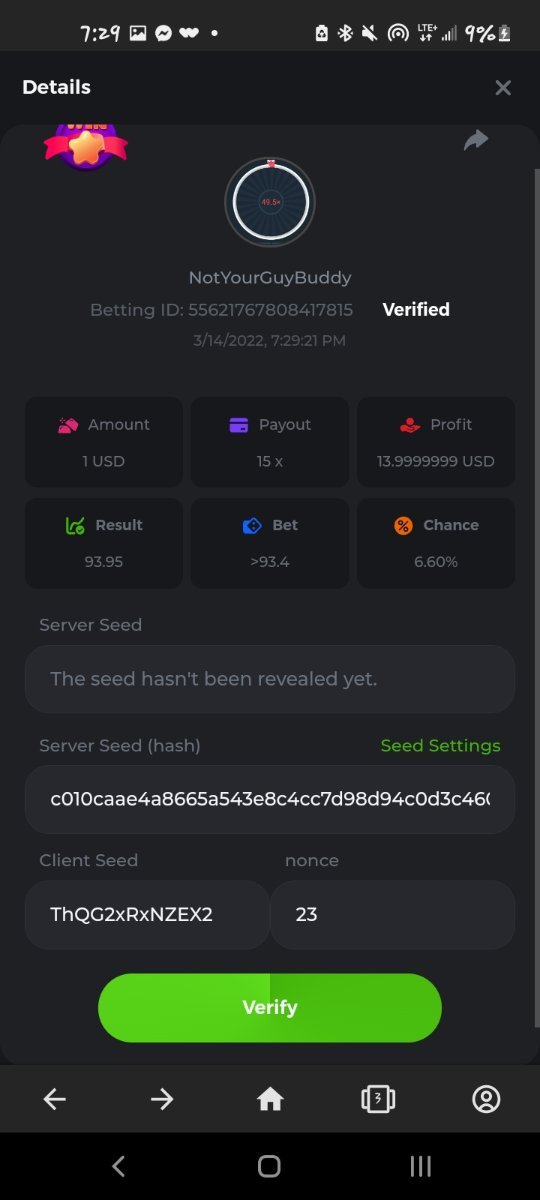This screenshot has width=540, height=1200.
Task: Select the Server Seed hash field
Action: click(x=270, y=800)
